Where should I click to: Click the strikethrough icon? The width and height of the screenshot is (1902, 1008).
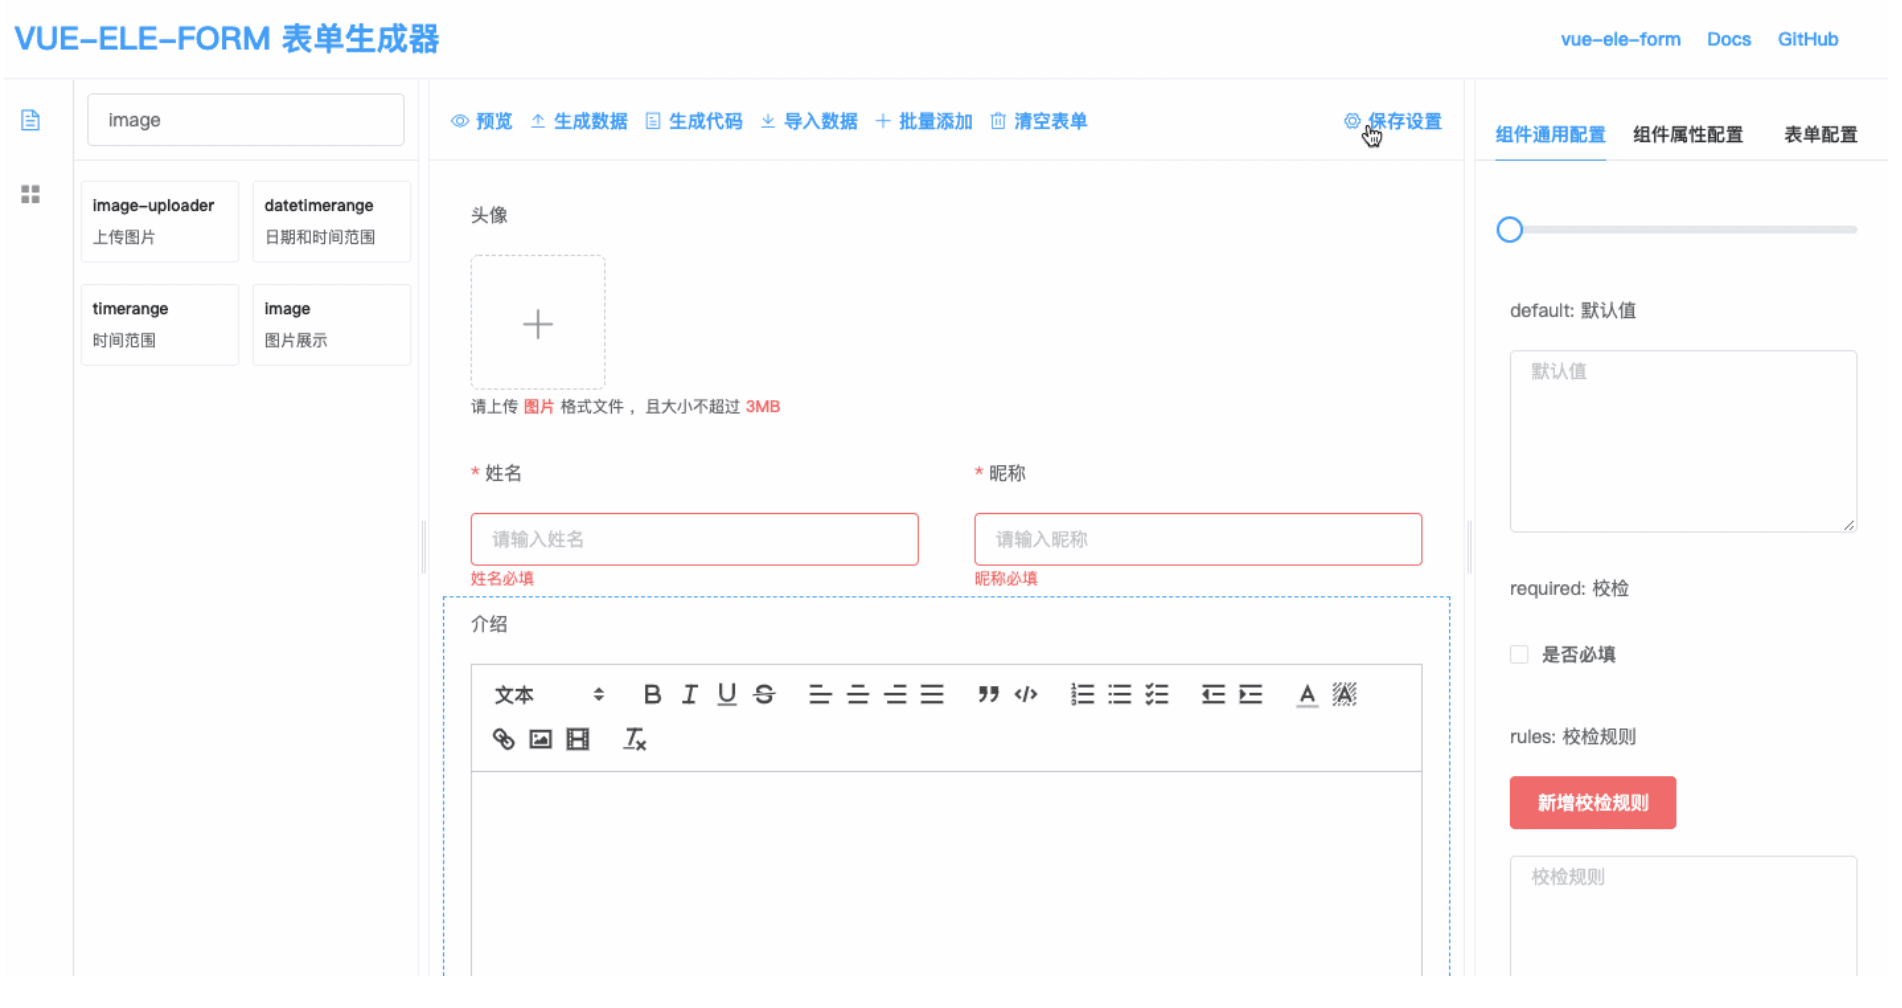click(x=764, y=694)
